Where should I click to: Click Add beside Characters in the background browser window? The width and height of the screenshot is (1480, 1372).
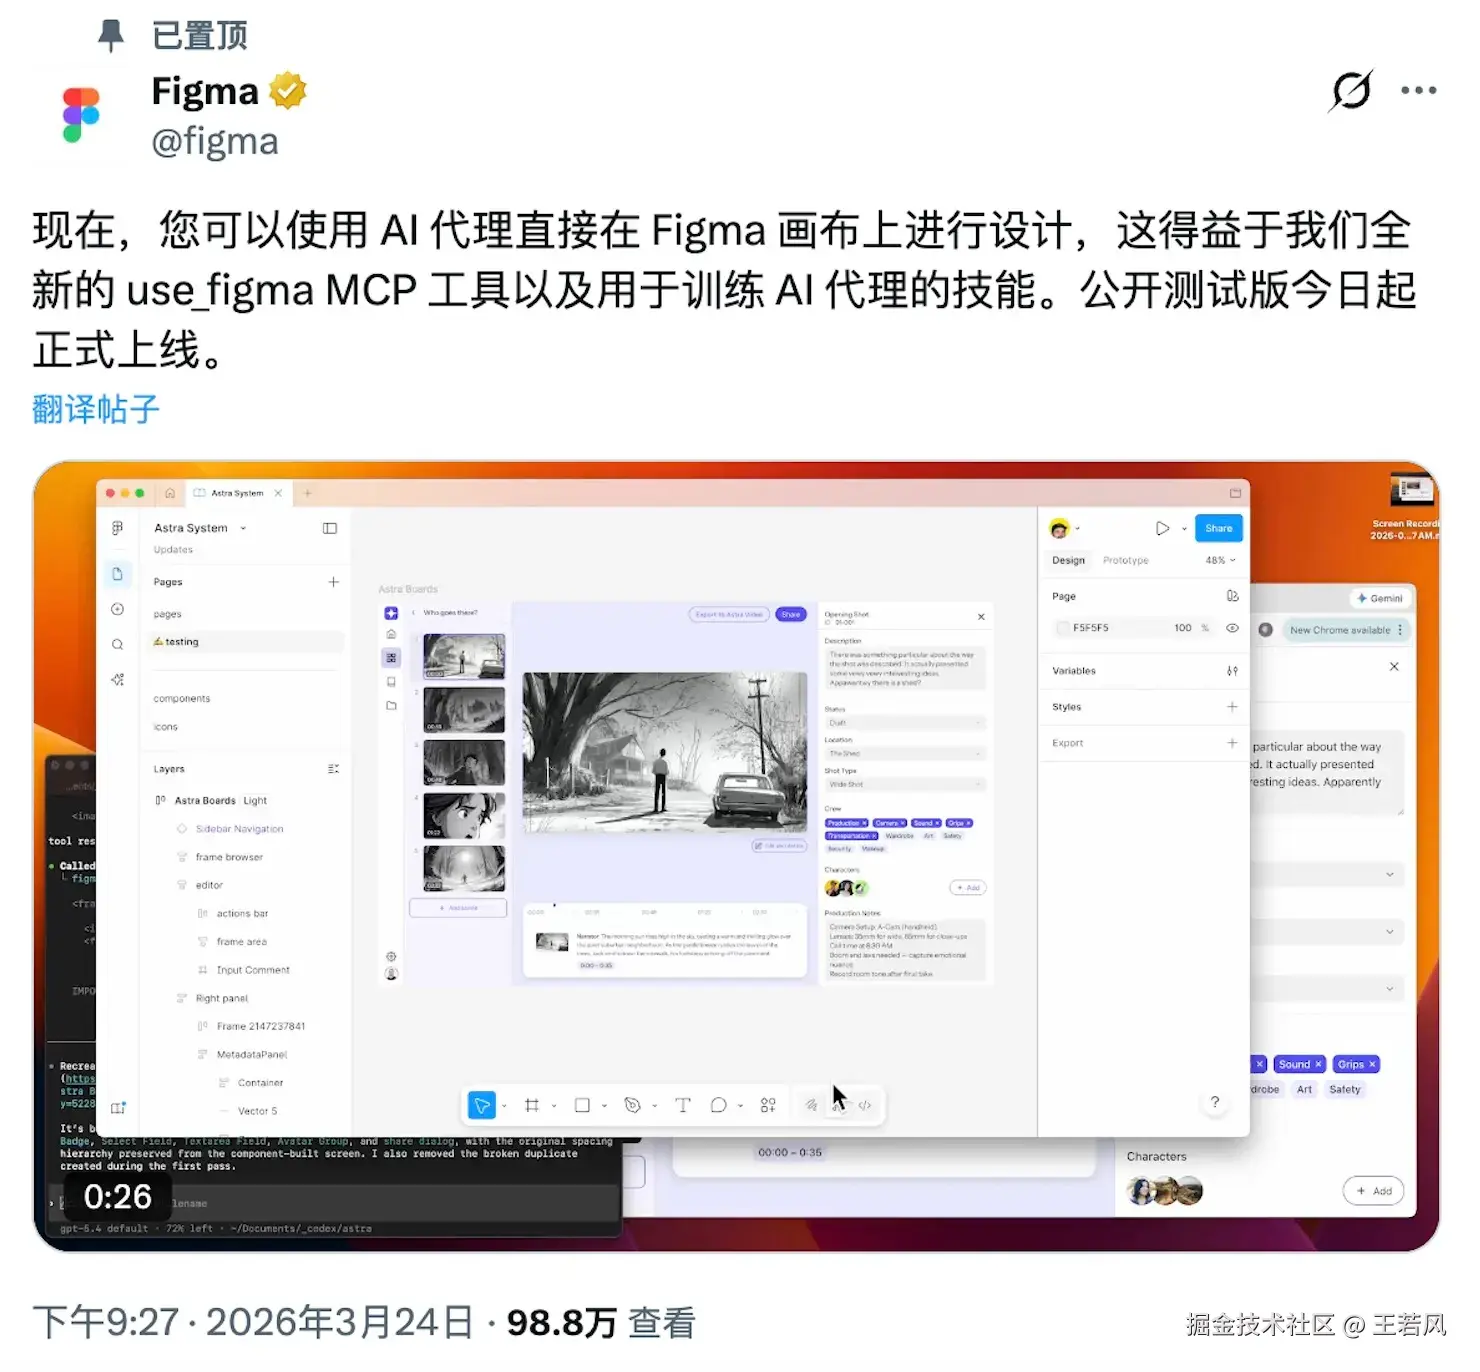coord(1374,1191)
